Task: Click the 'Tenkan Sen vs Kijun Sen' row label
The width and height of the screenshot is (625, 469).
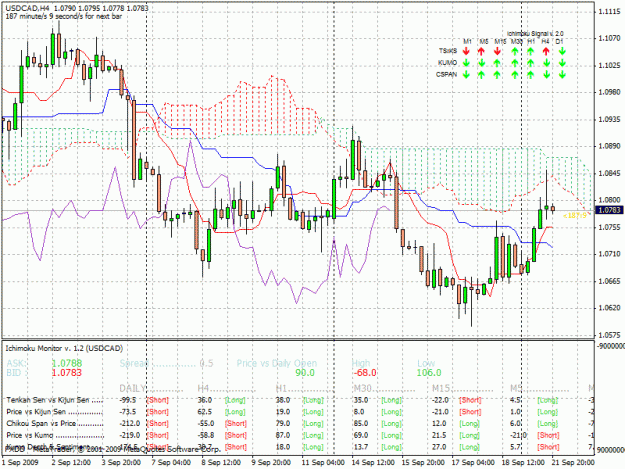Action: pos(48,400)
